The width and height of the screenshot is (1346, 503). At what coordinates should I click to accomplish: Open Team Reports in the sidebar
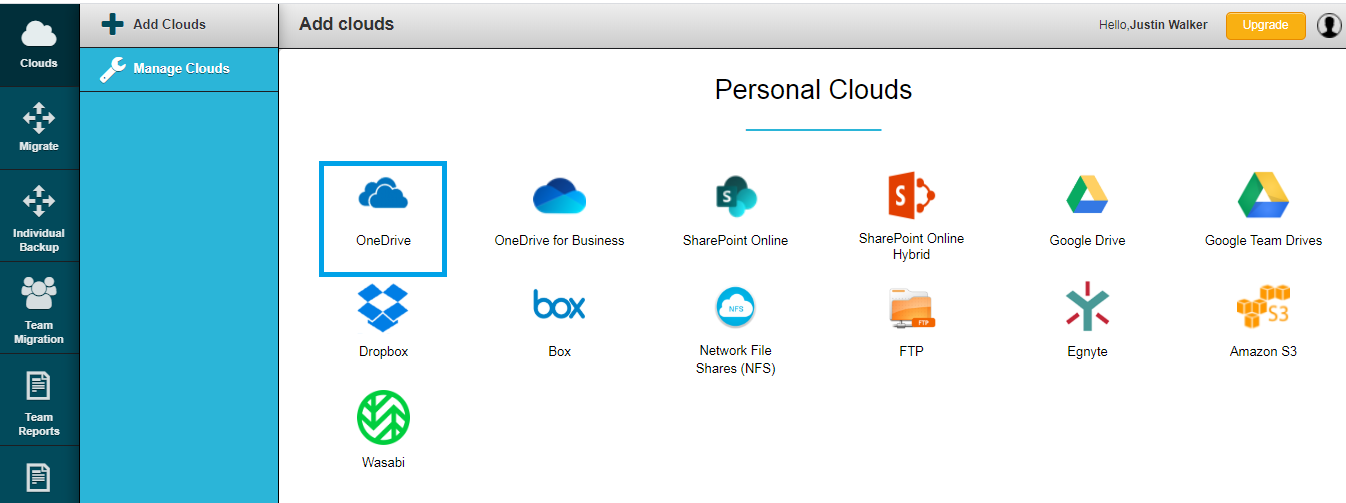39,400
